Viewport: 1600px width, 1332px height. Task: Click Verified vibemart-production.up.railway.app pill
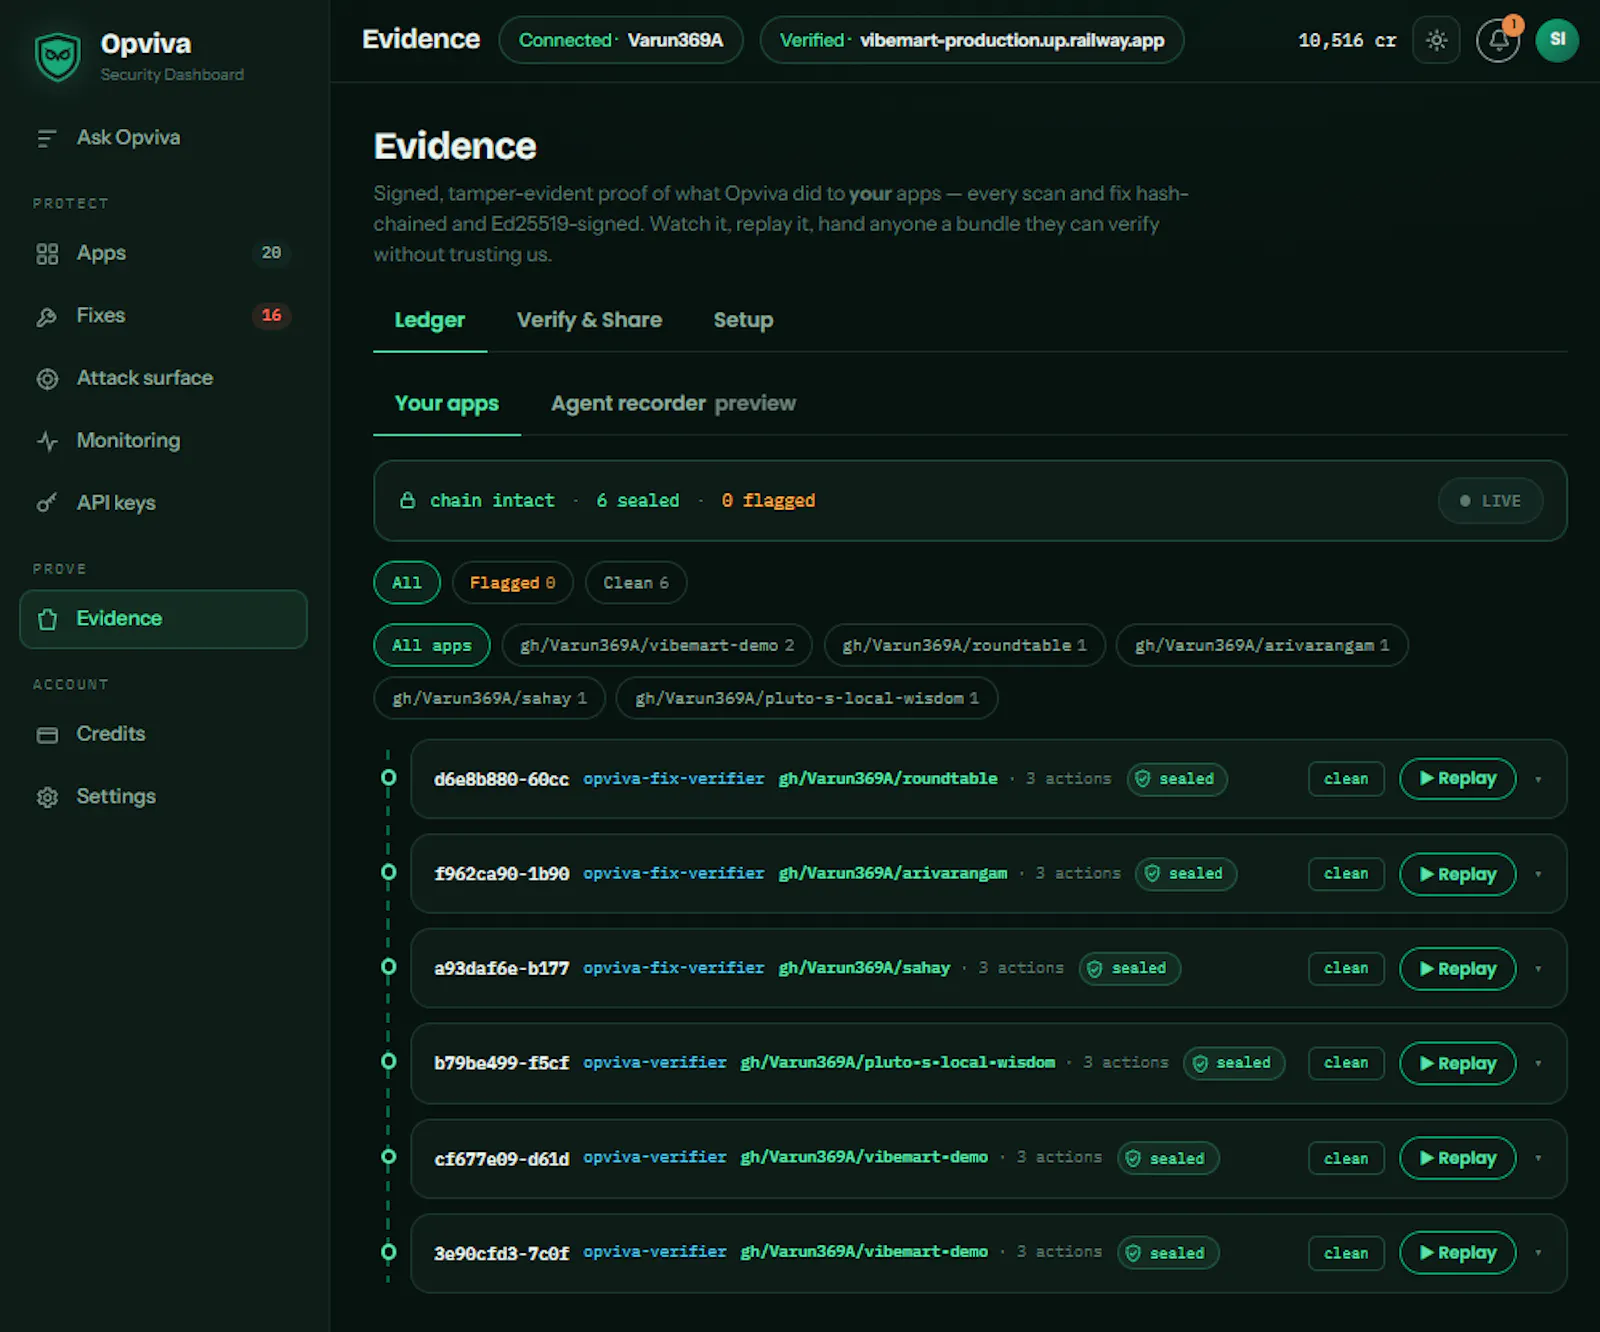[x=972, y=40]
